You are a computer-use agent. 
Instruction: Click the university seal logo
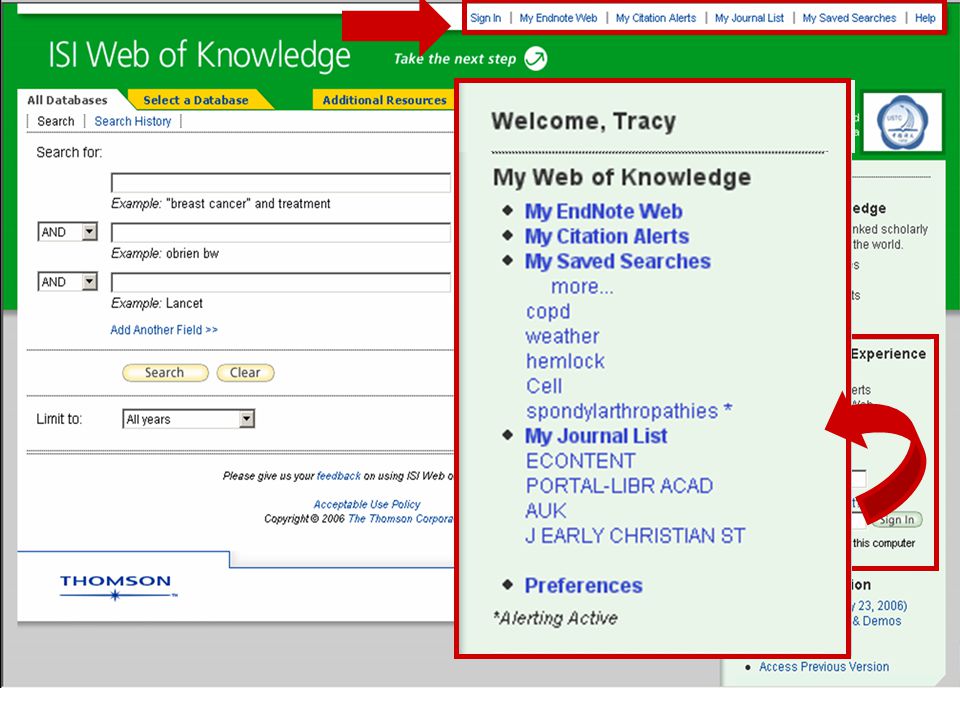pos(902,122)
